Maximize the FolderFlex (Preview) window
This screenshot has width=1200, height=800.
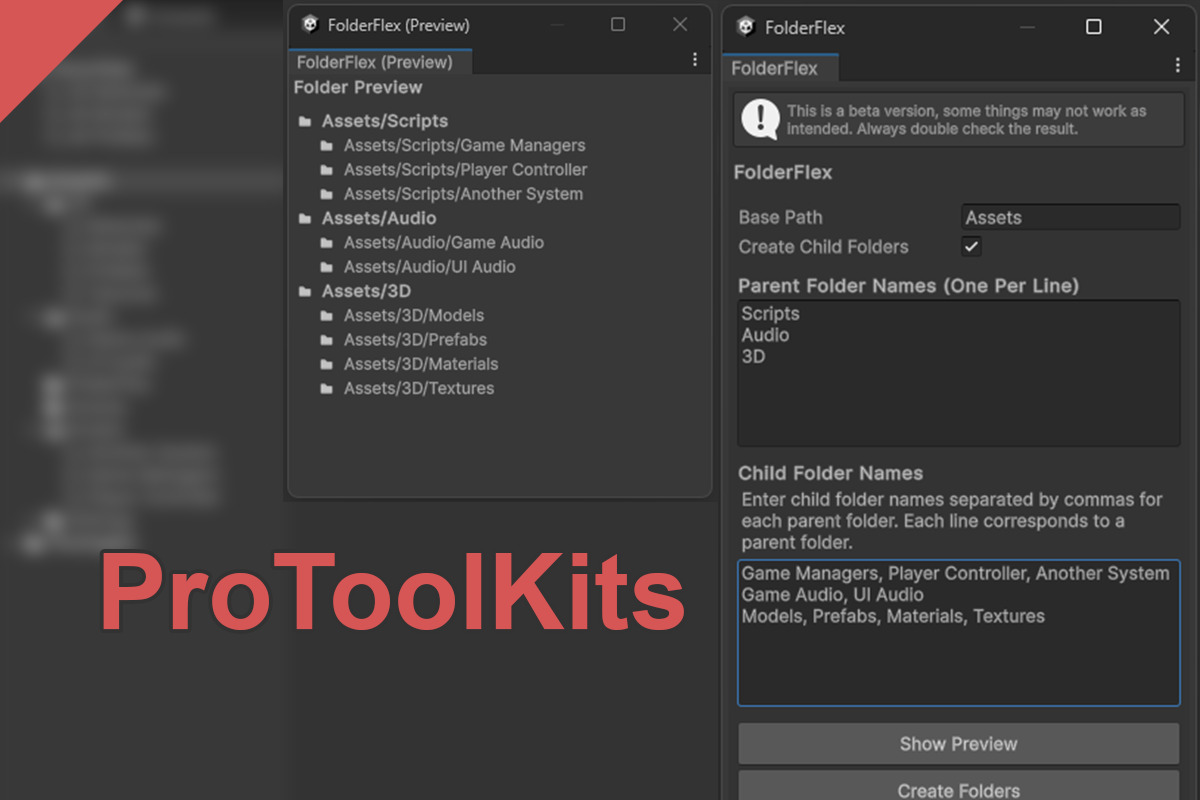click(x=618, y=25)
